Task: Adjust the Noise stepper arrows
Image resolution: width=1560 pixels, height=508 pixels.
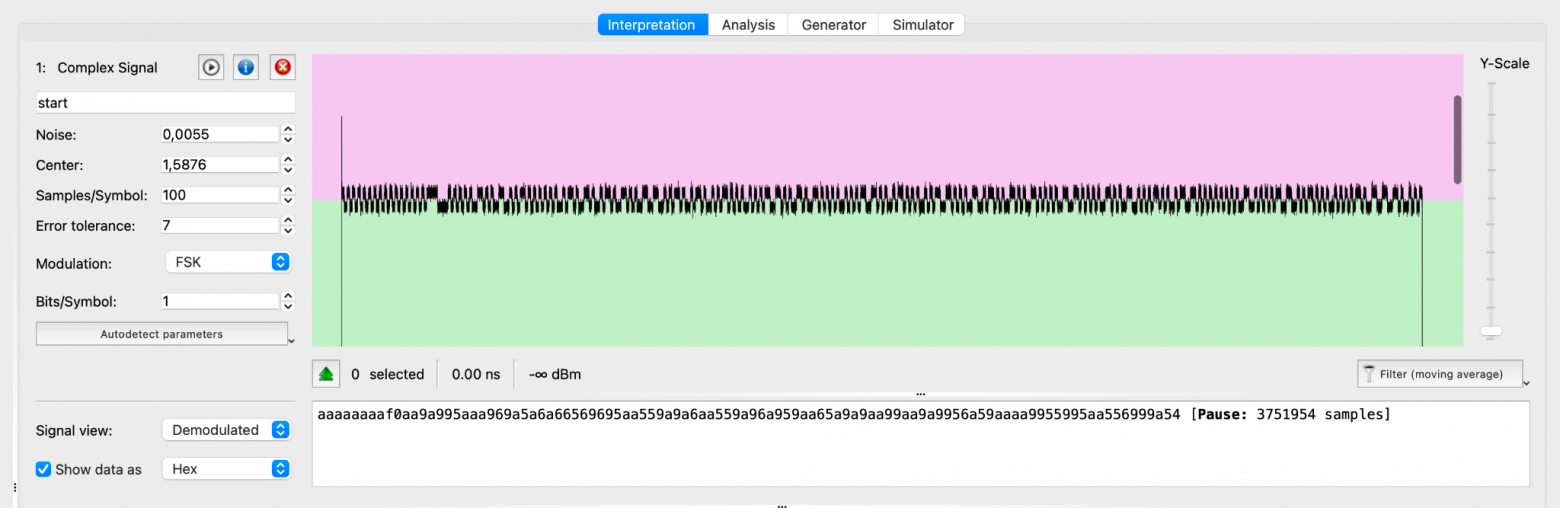Action: 288,134
